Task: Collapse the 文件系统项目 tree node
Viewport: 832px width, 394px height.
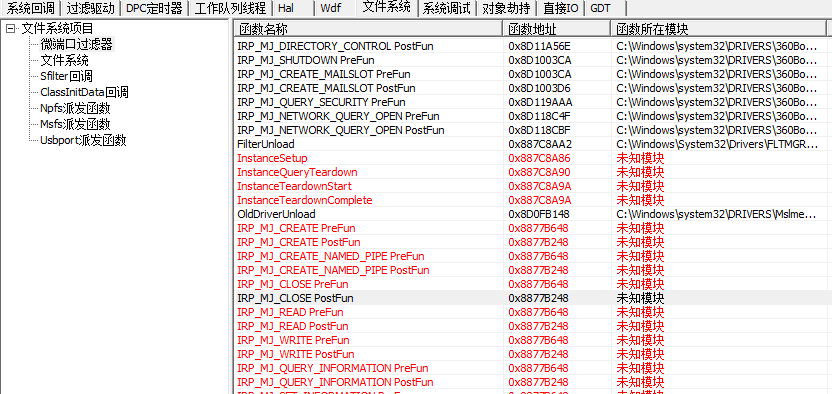Action: [10, 29]
